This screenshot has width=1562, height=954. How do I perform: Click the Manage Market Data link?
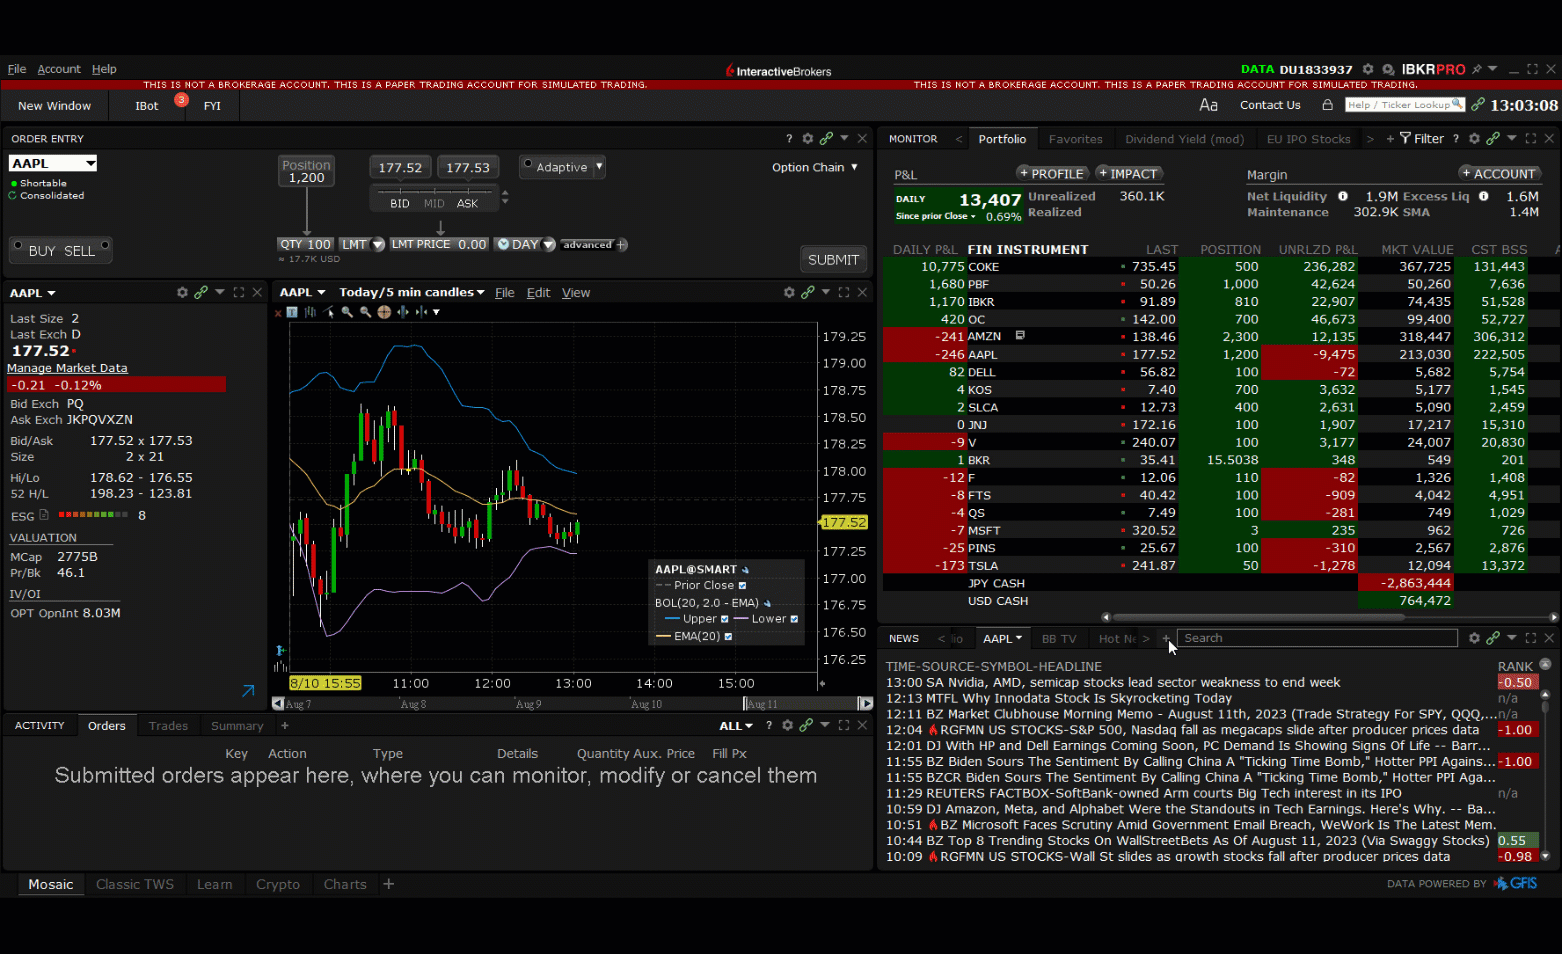67,368
